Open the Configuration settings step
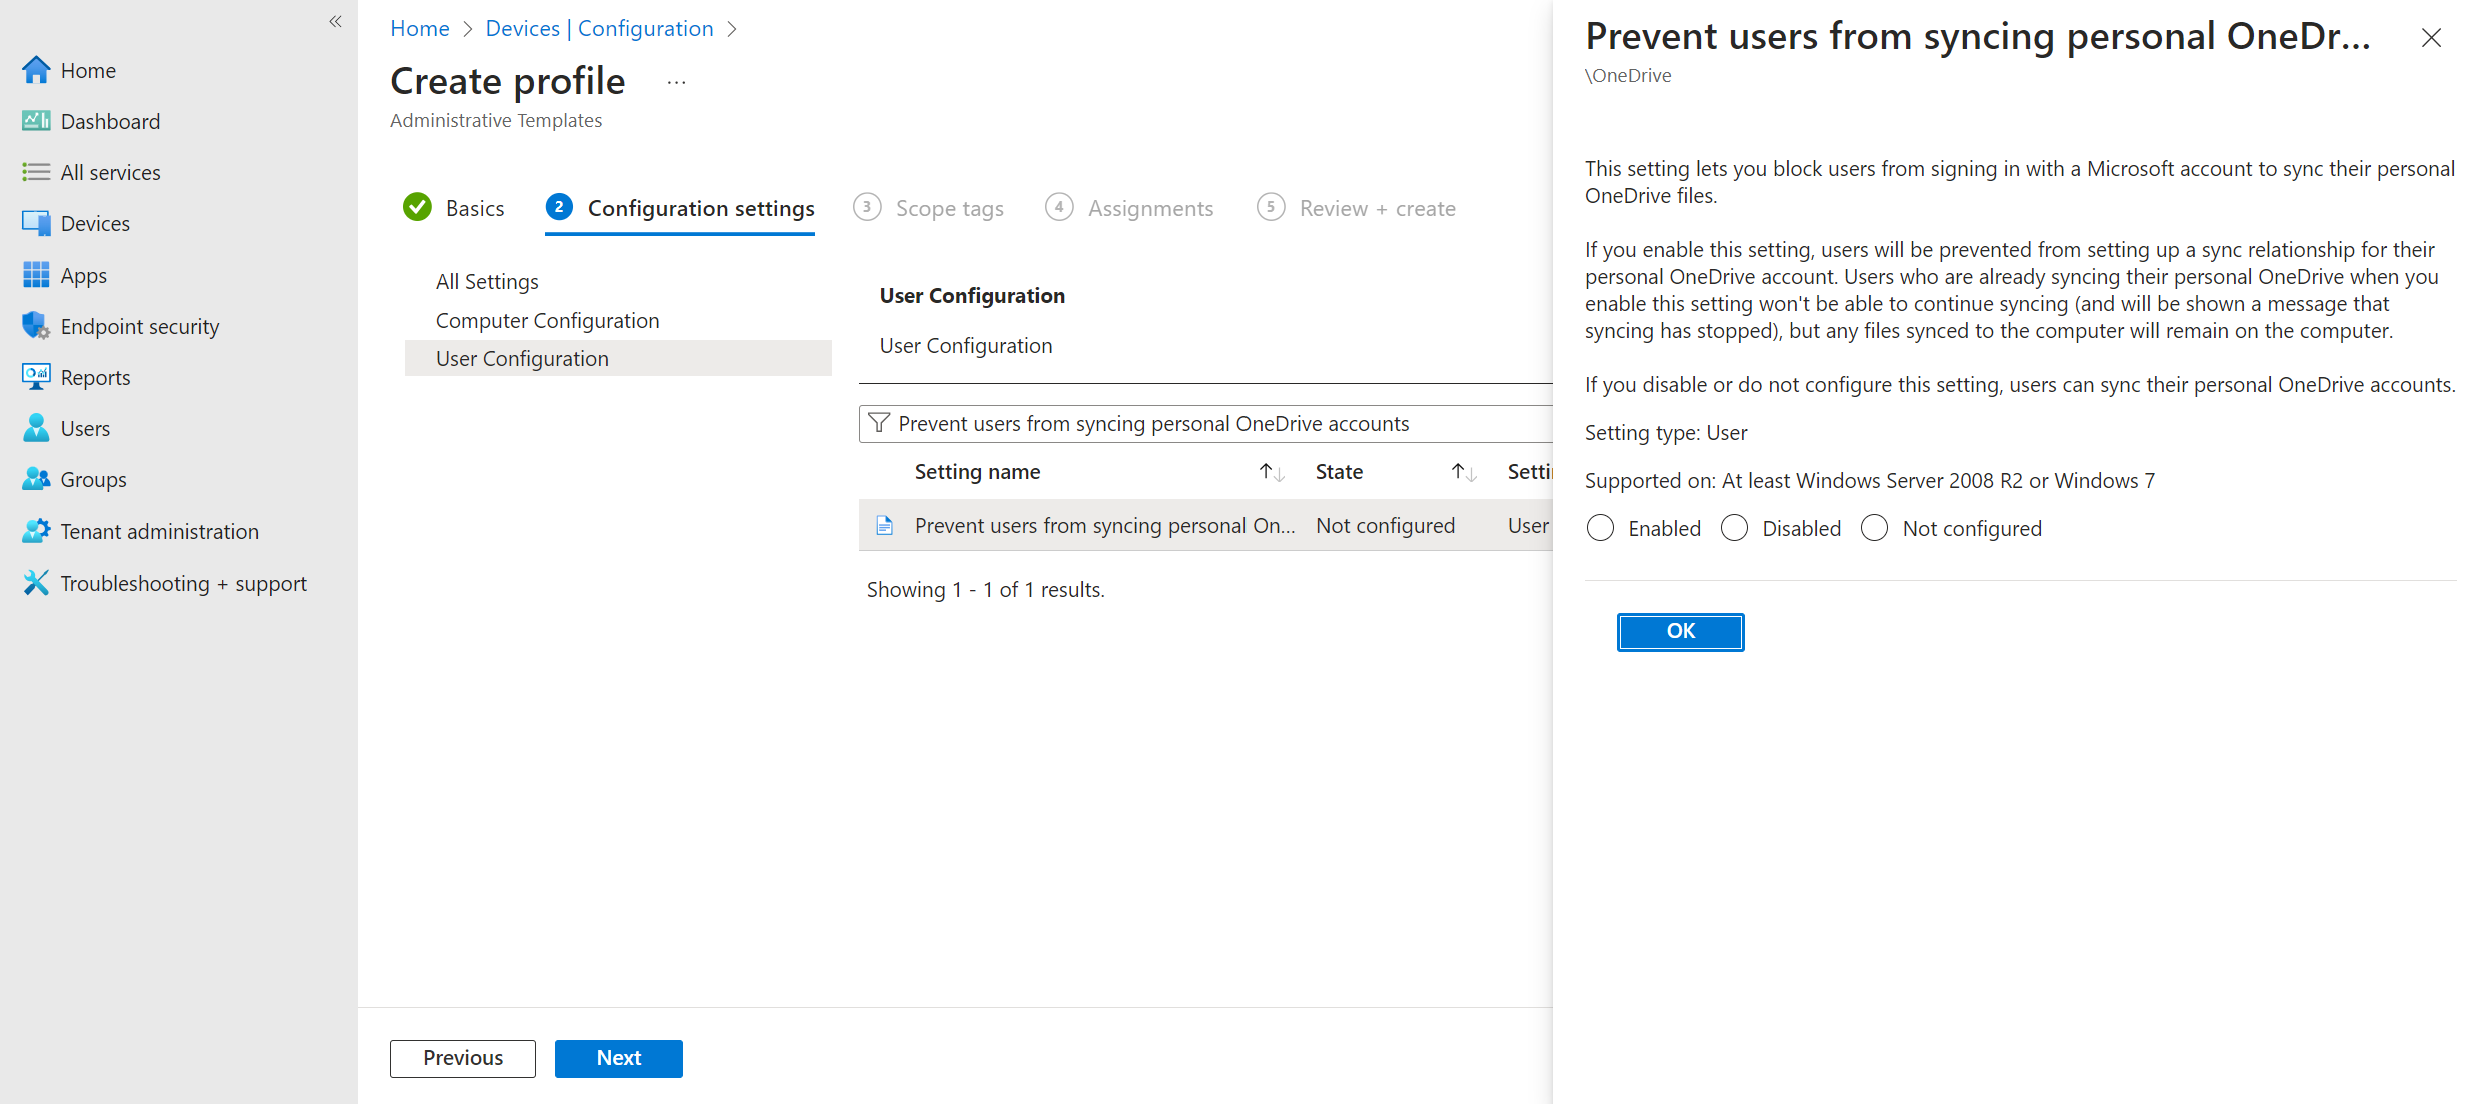This screenshot has height=1104, width=2484. (680, 208)
